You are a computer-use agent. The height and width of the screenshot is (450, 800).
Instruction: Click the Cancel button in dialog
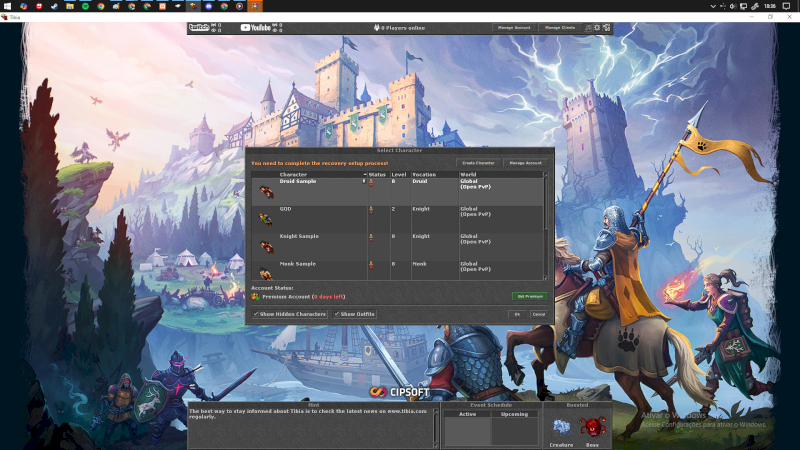(539, 314)
